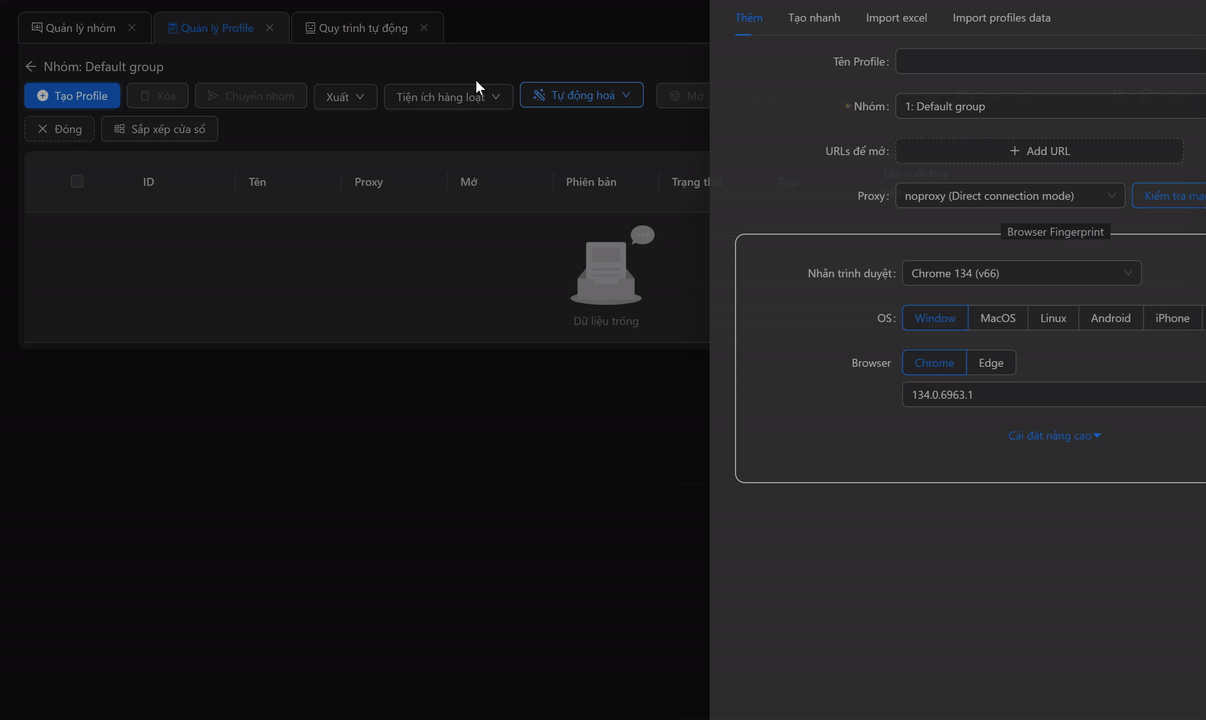Select MacOS as the OS

point(997,318)
